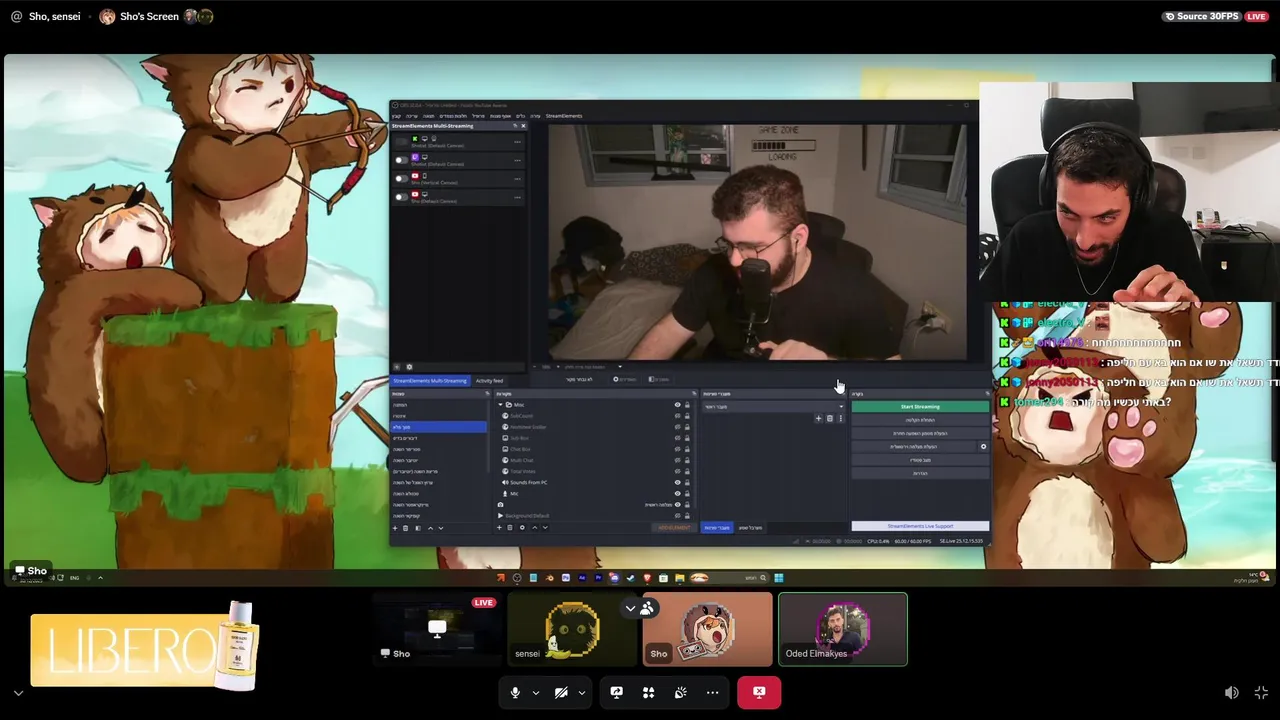Show the Chat Box source
This screenshot has height=720, width=1280.
click(677, 449)
